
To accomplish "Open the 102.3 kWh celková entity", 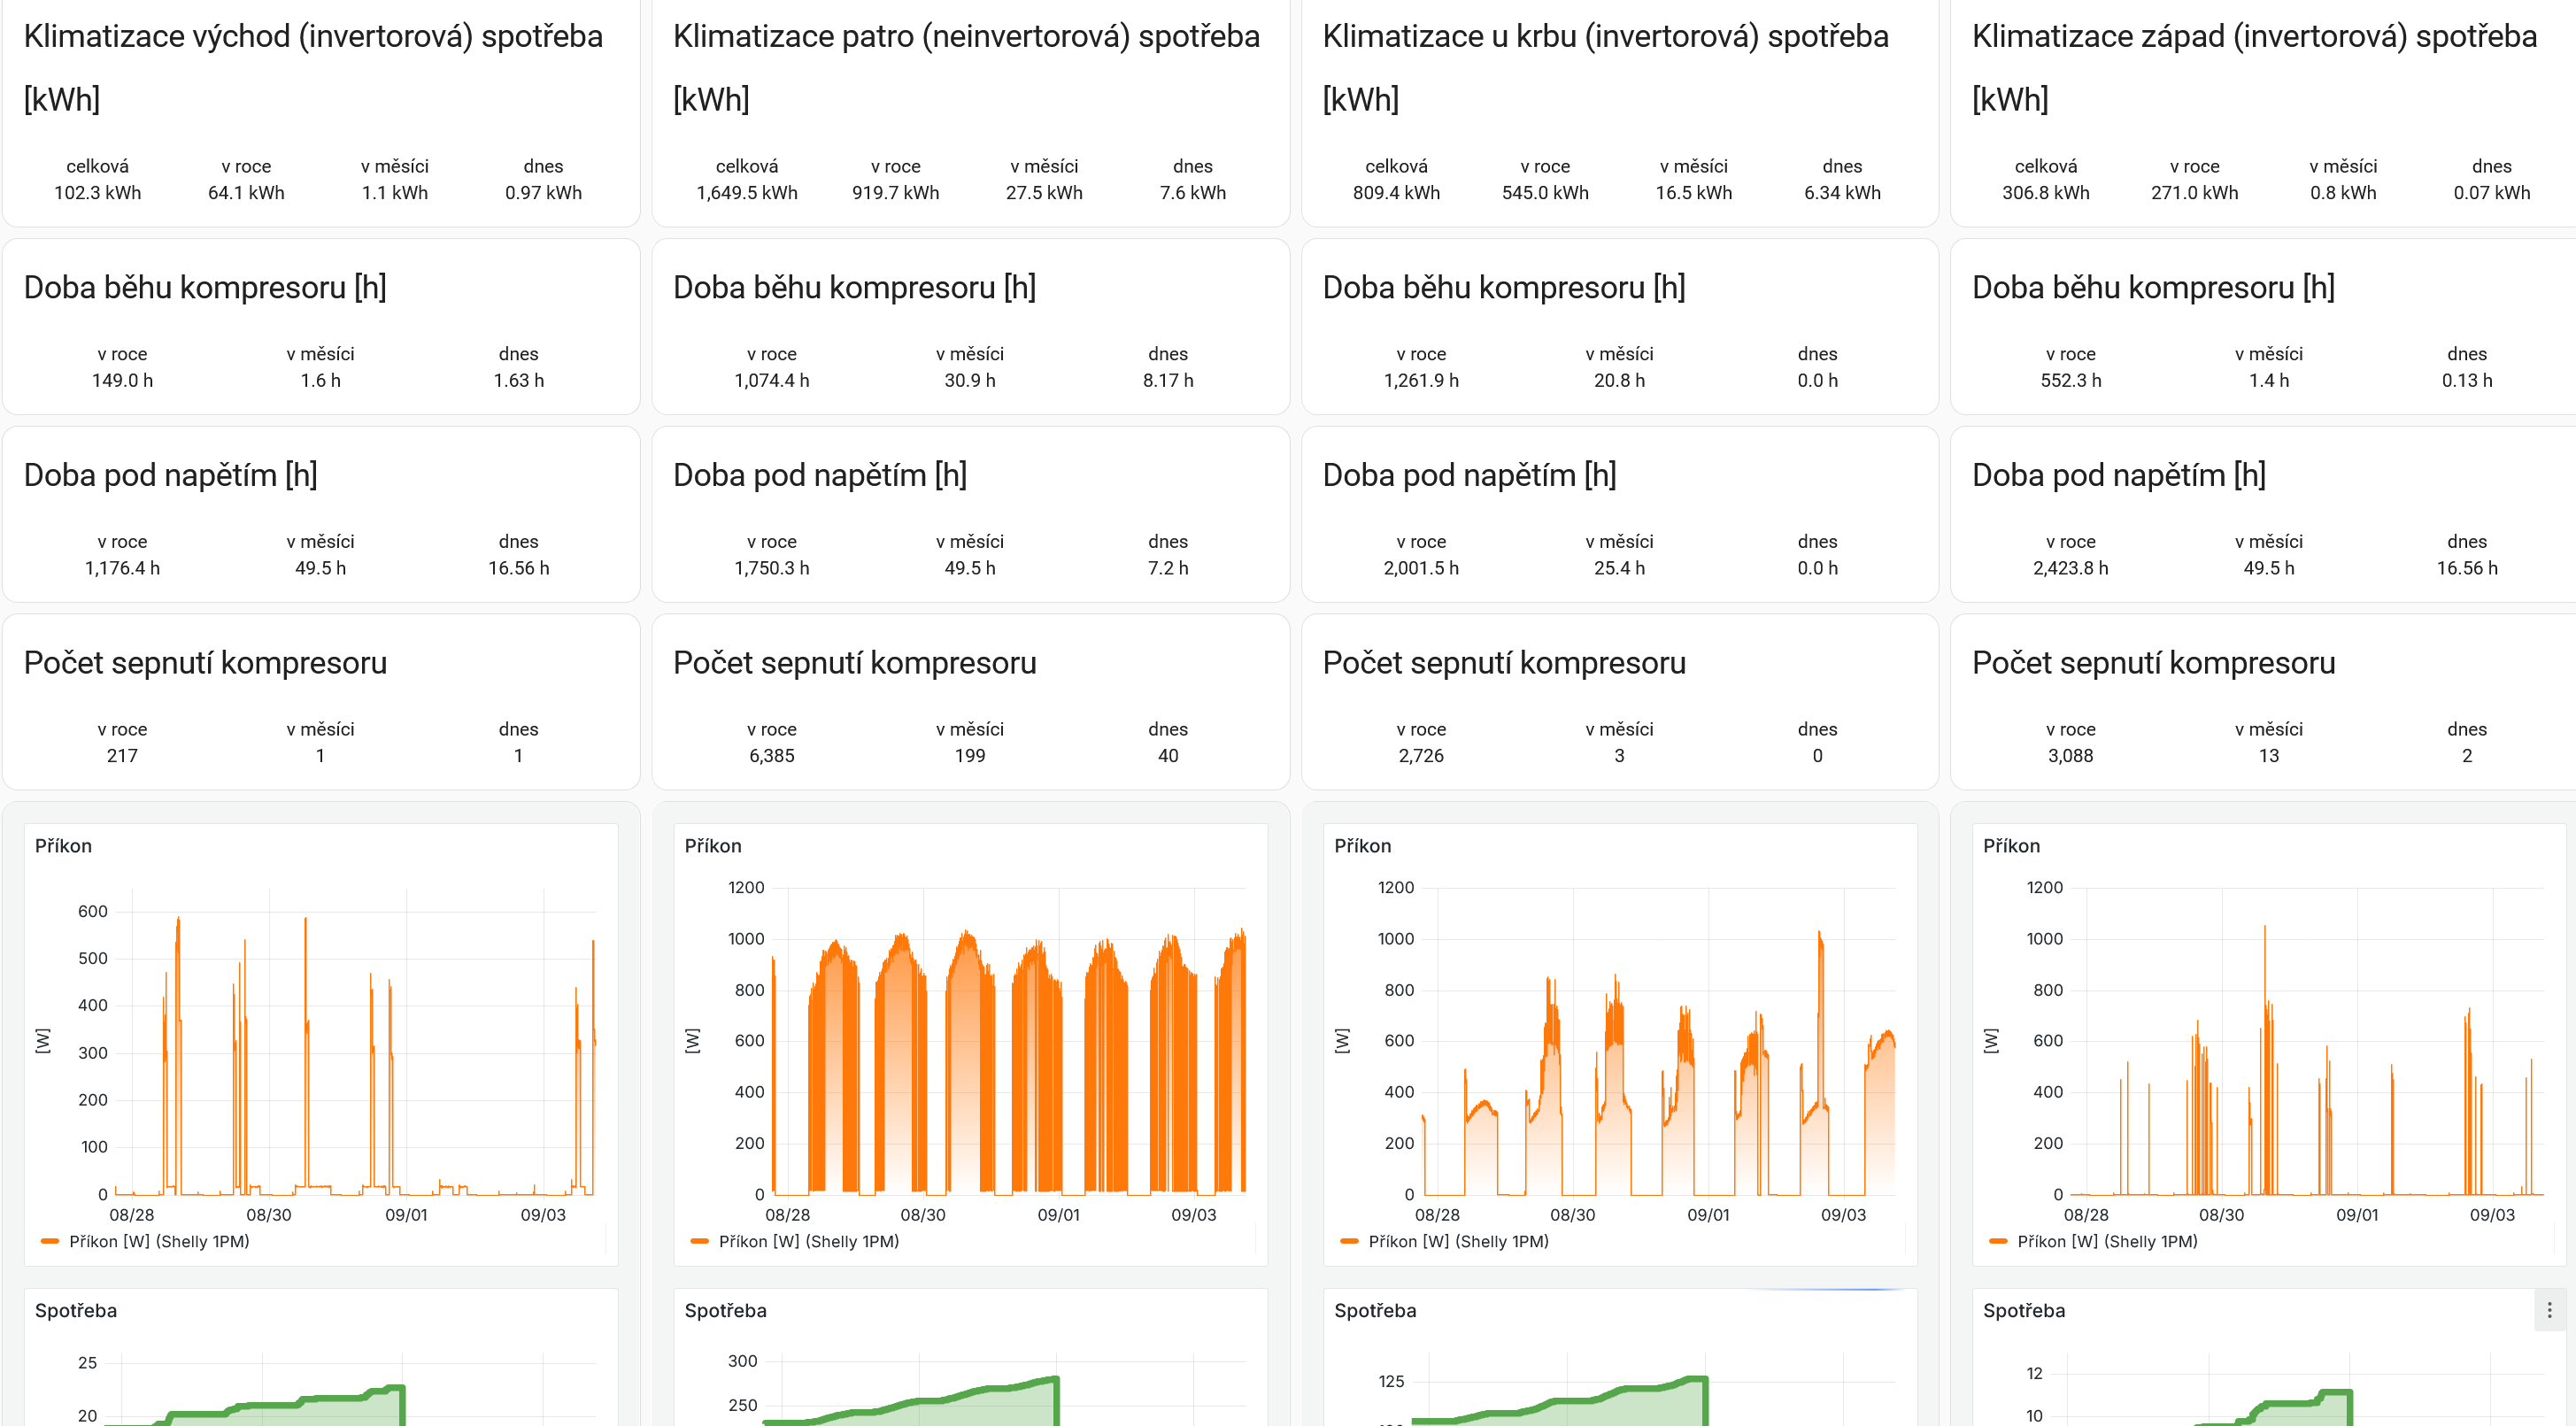I will point(97,192).
